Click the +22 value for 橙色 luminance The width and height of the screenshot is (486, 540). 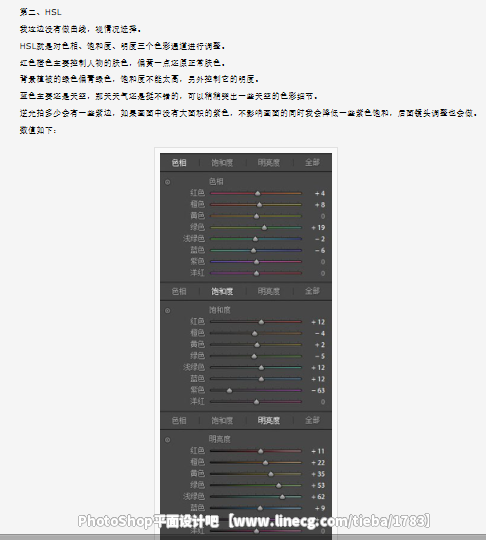(318, 463)
